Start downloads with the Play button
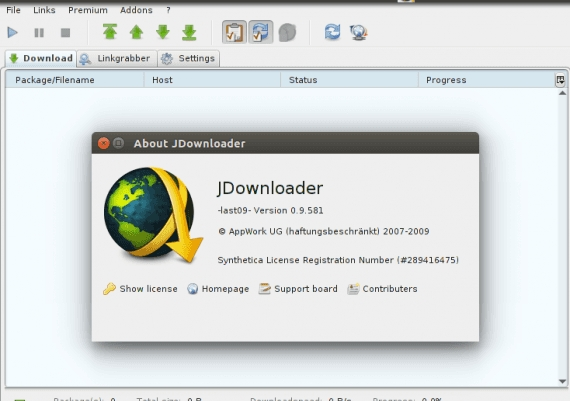 12,33
